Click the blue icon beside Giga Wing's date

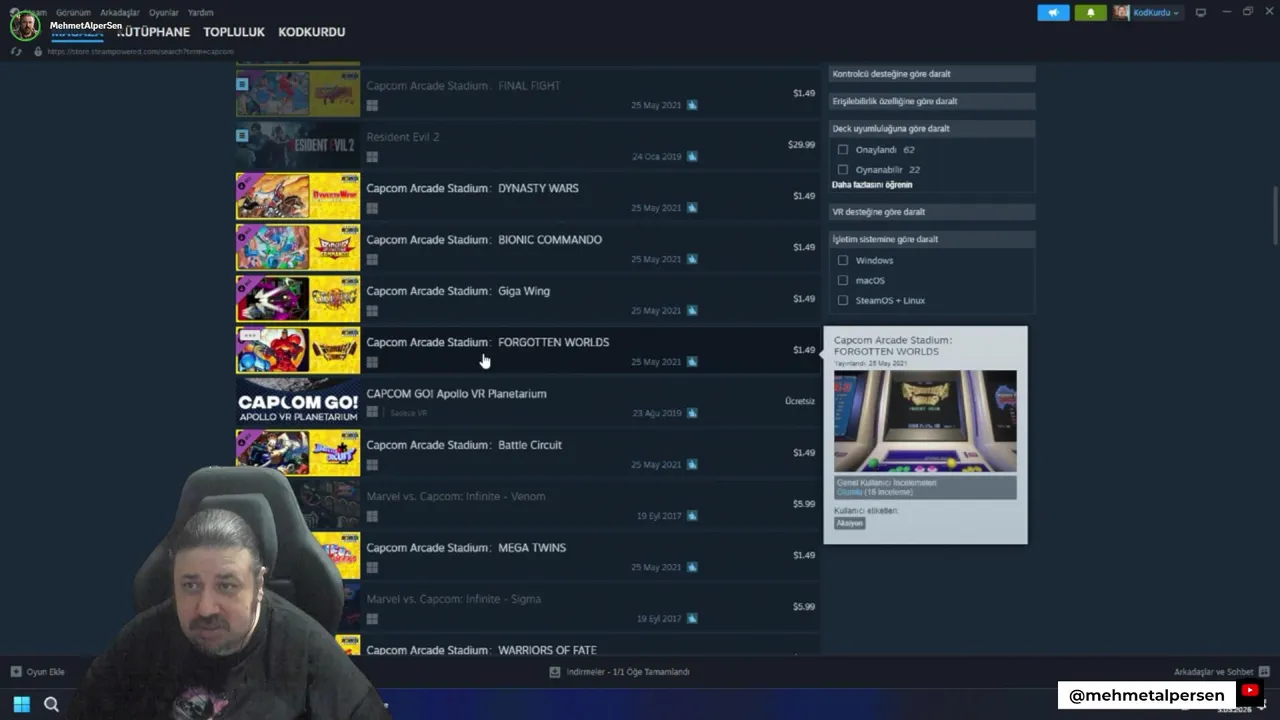pyautogui.click(x=692, y=311)
